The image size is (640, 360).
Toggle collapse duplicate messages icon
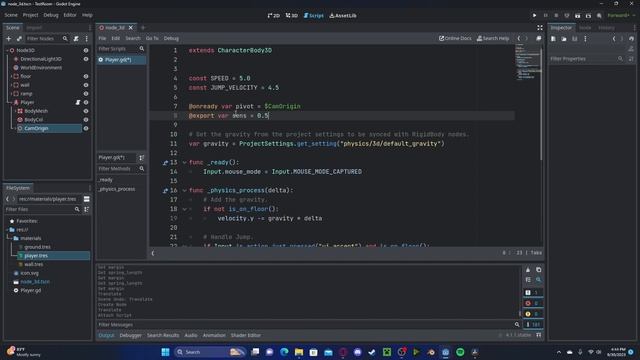click(528, 280)
